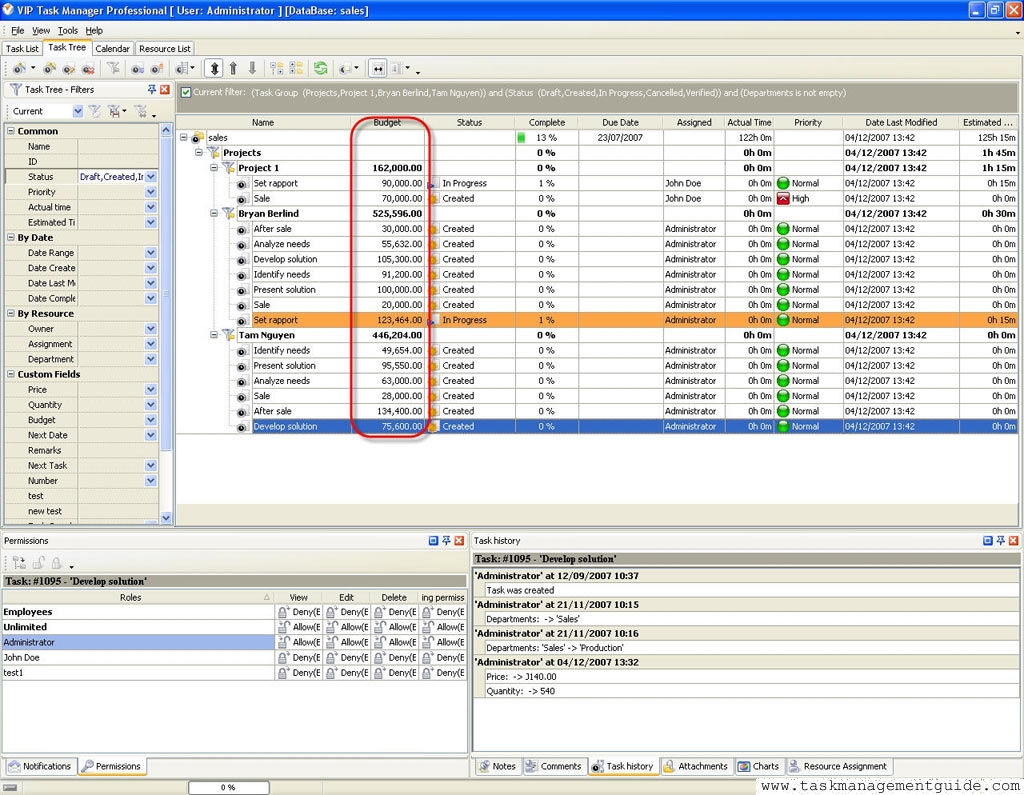Open the Date Range filter dropdown
This screenshot has height=795, width=1024.
pyautogui.click(x=151, y=253)
